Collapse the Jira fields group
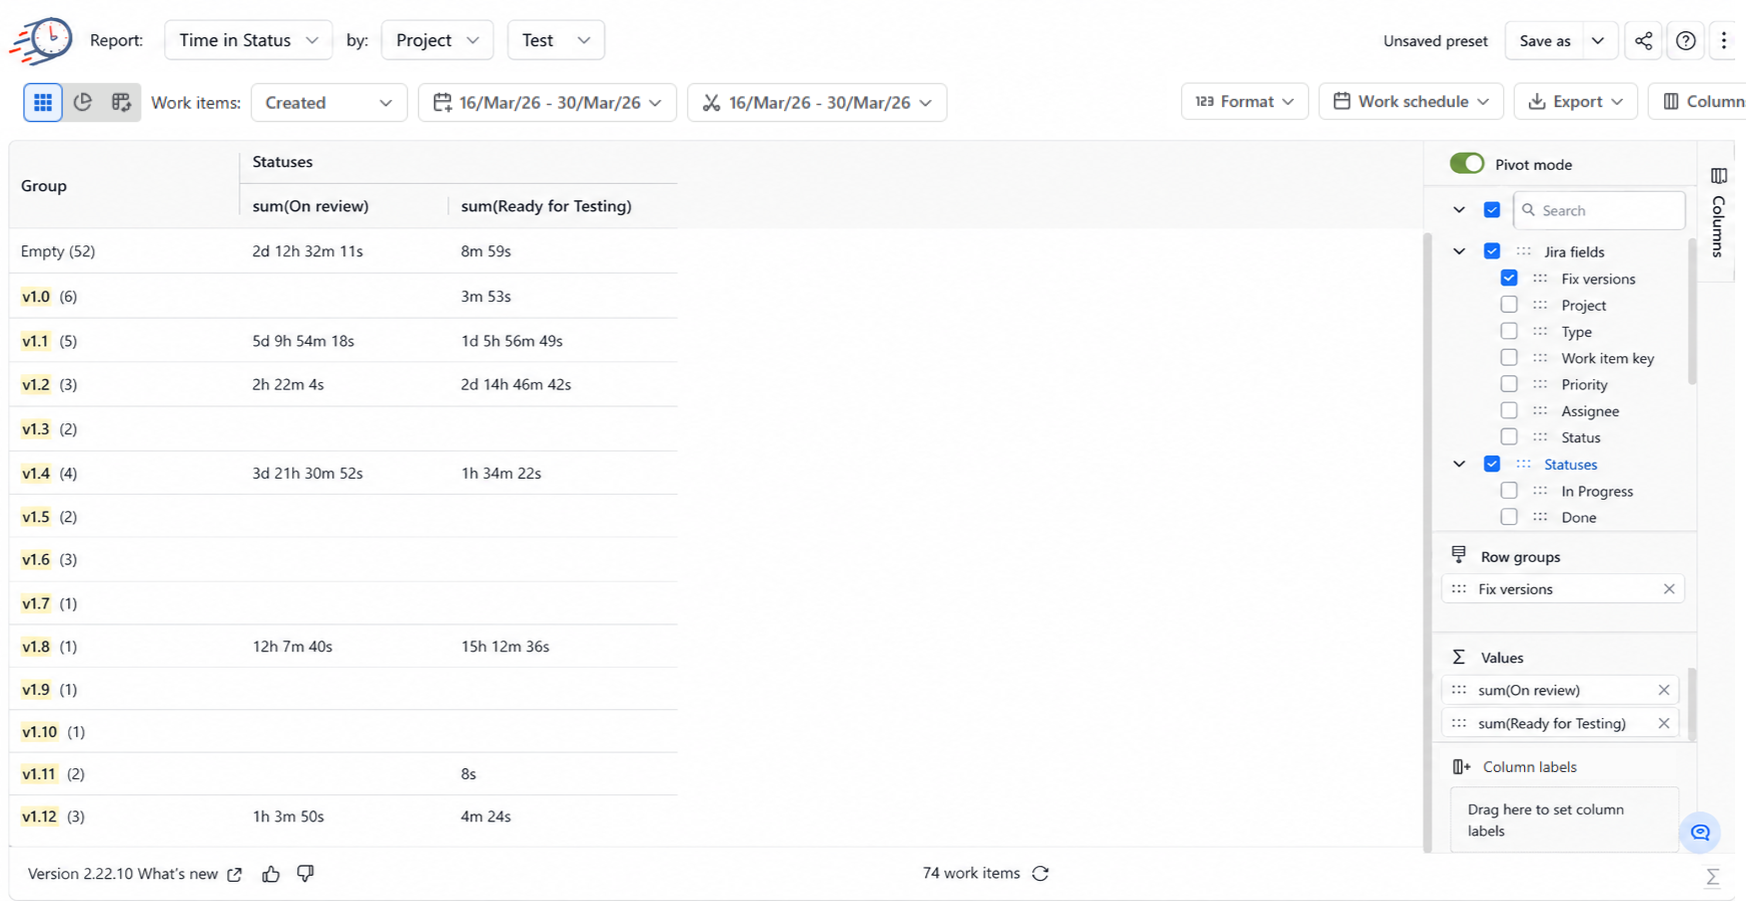 1459,251
